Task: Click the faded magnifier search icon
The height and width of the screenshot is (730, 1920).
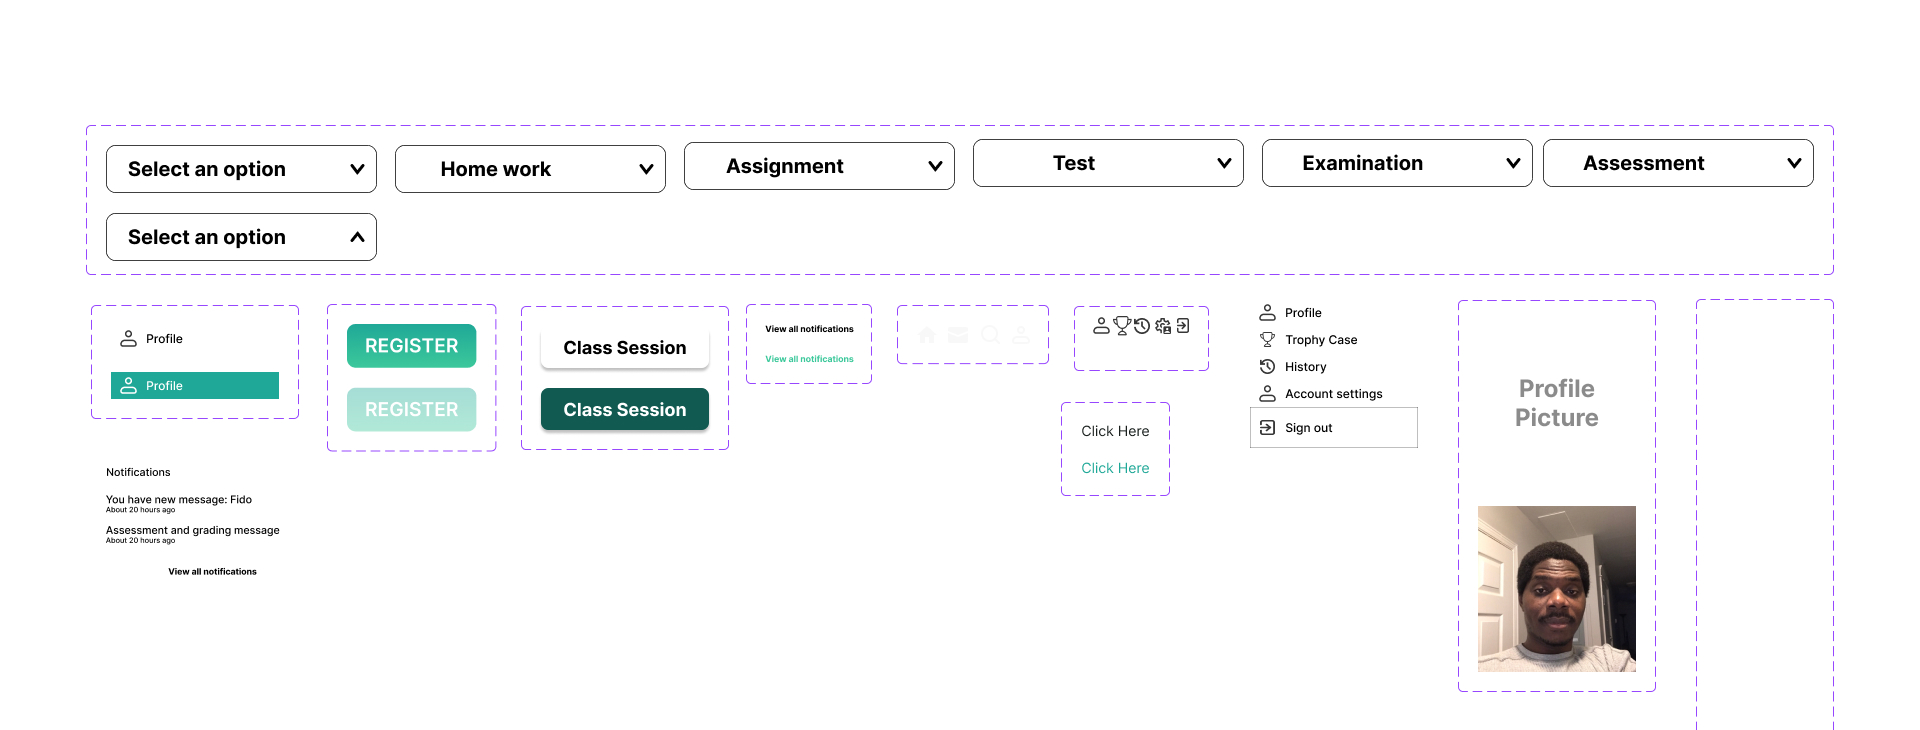Action: coord(990,335)
